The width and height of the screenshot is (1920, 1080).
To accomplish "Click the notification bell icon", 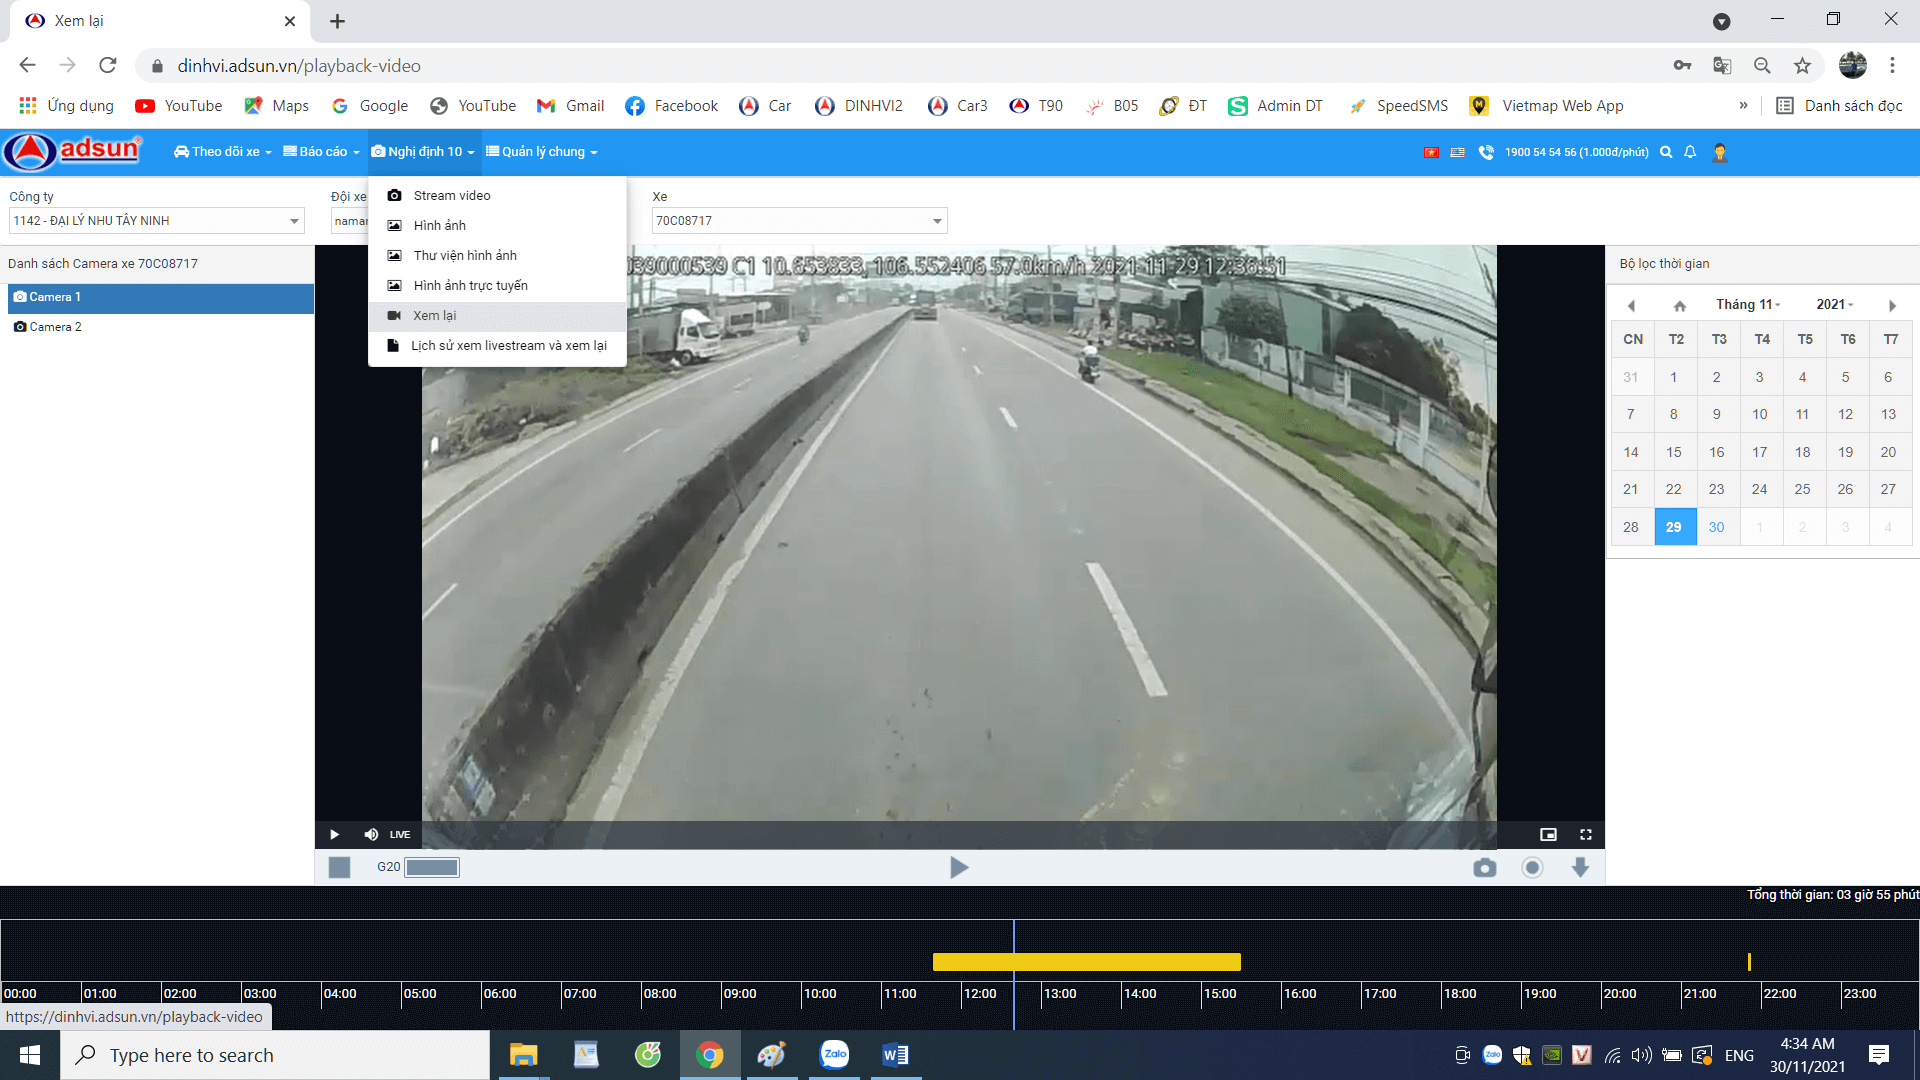I will [1690, 152].
